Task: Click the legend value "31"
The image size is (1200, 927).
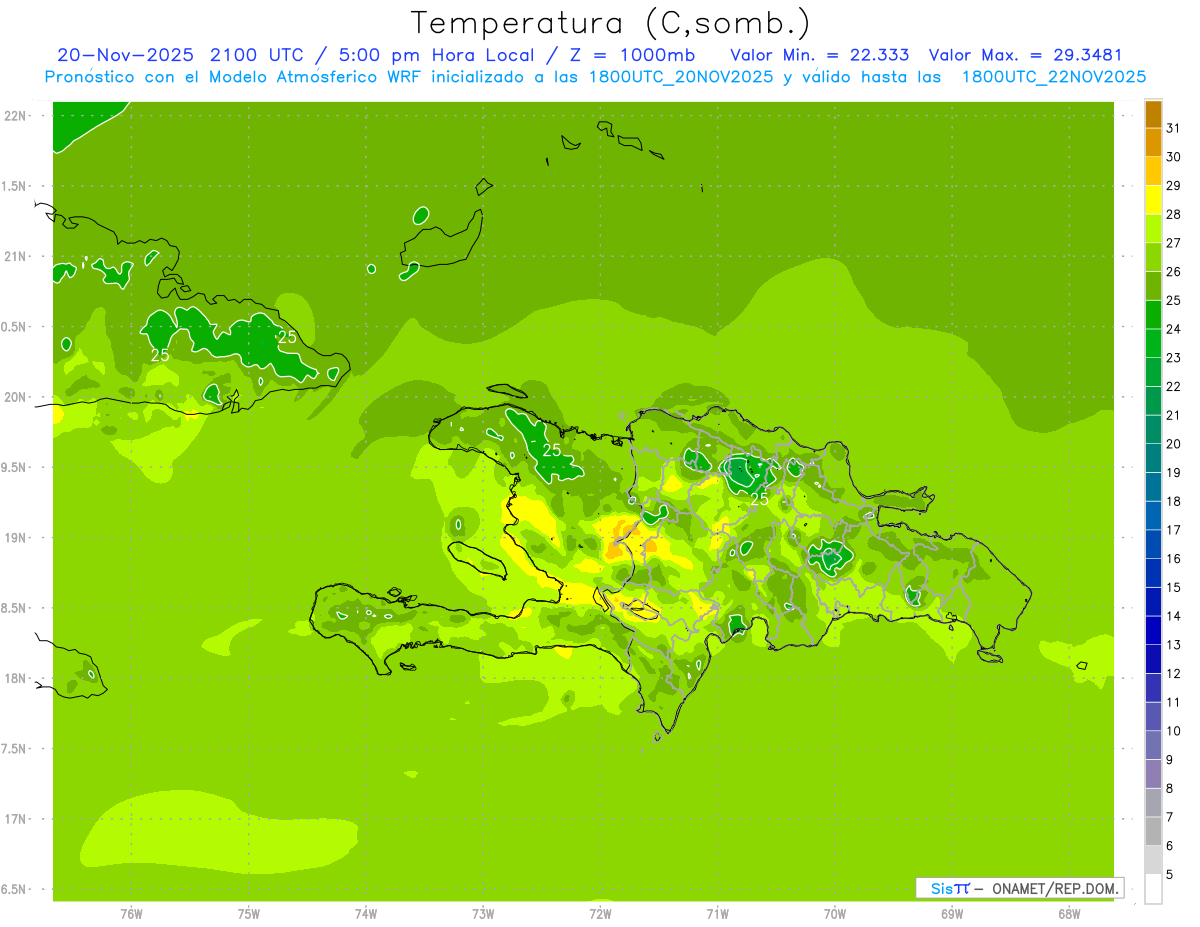Action: [x=1174, y=128]
